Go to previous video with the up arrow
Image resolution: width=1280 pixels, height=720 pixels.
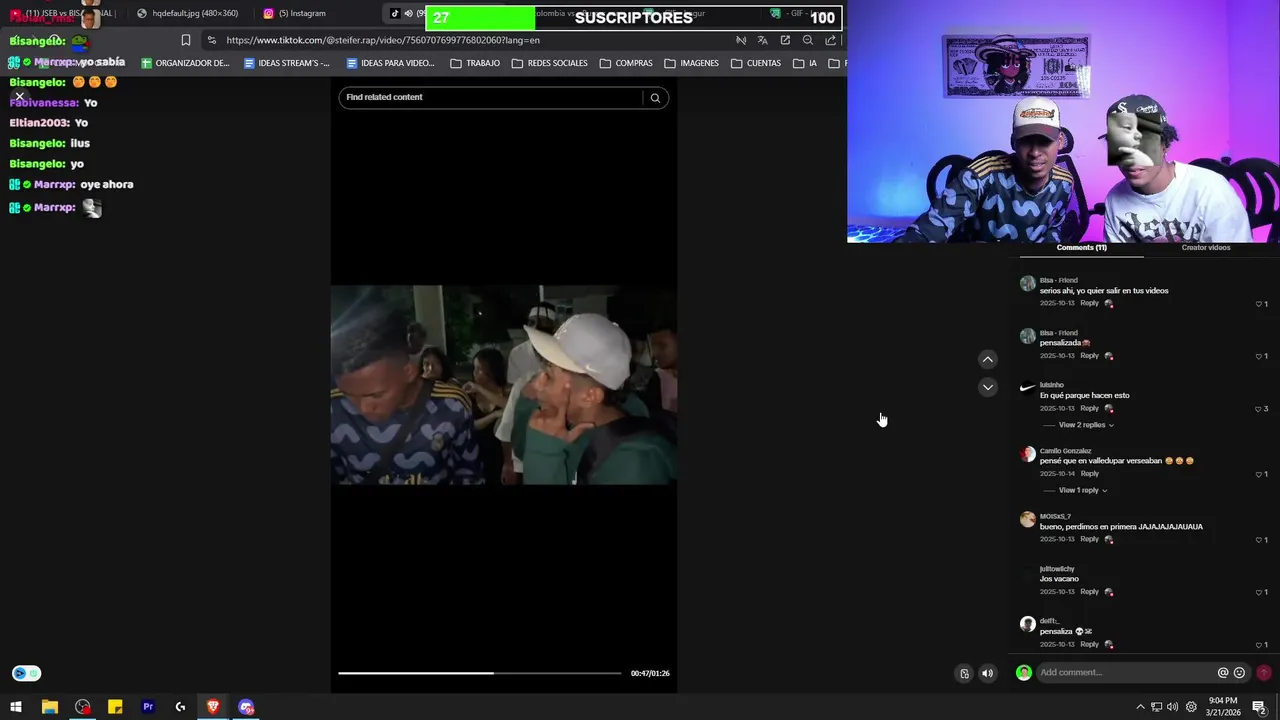pyautogui.click(x=988, y=359)
